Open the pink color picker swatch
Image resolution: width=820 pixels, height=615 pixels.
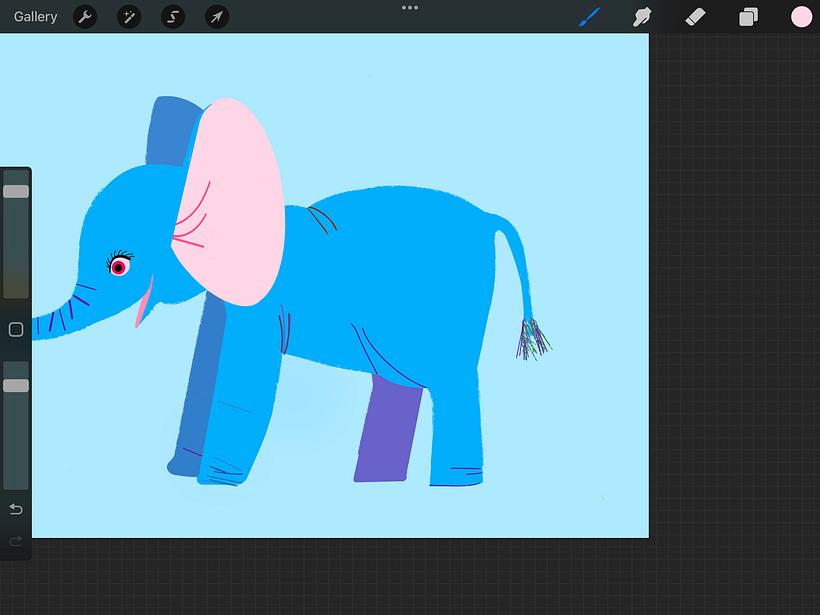pyautogui.click(x=801, y=17)
